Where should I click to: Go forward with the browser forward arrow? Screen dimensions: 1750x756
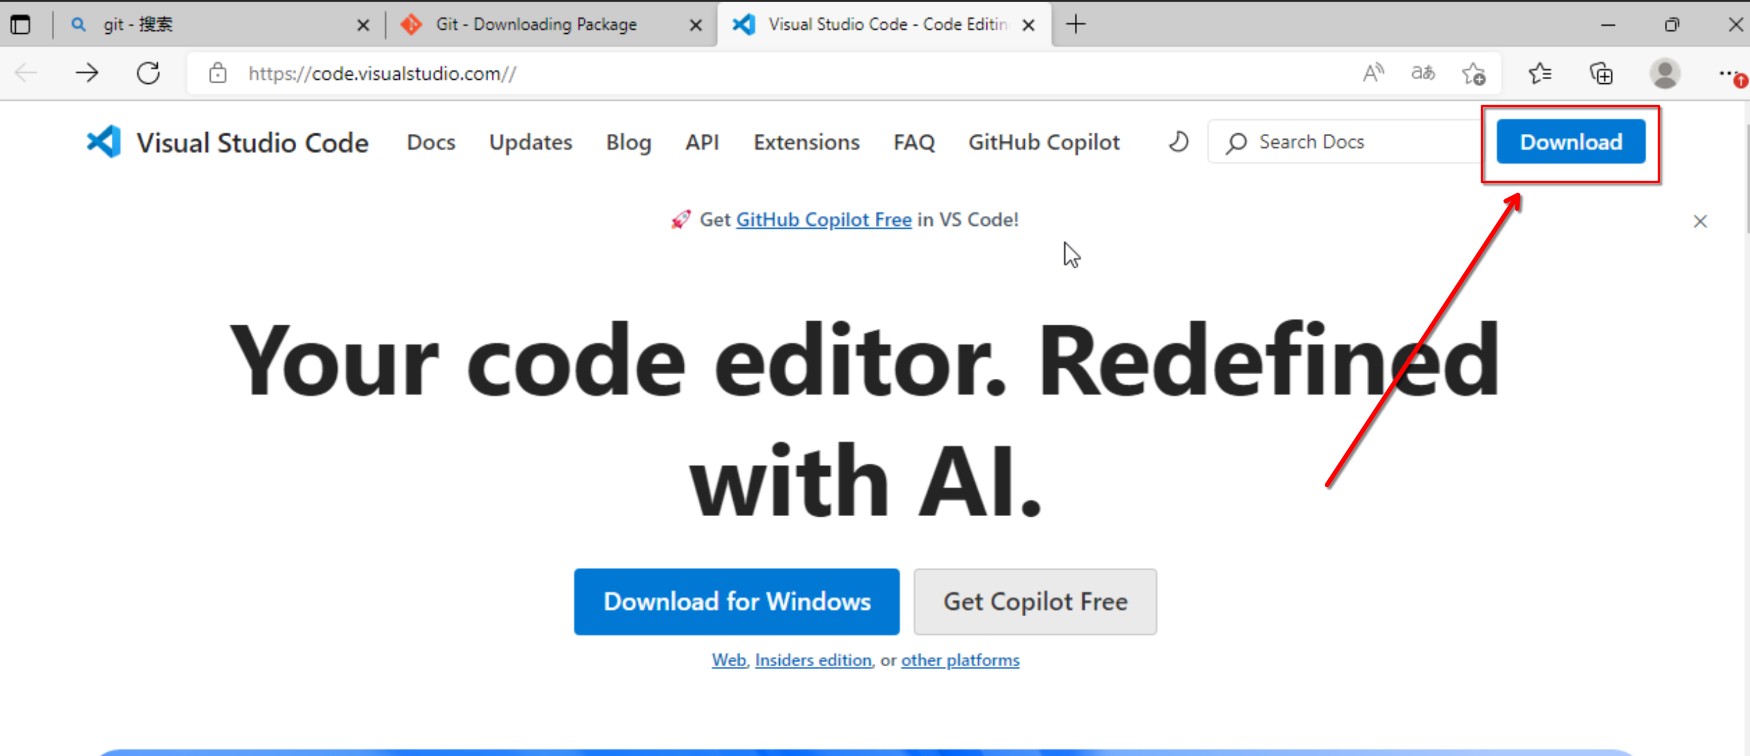click(87, 73)
